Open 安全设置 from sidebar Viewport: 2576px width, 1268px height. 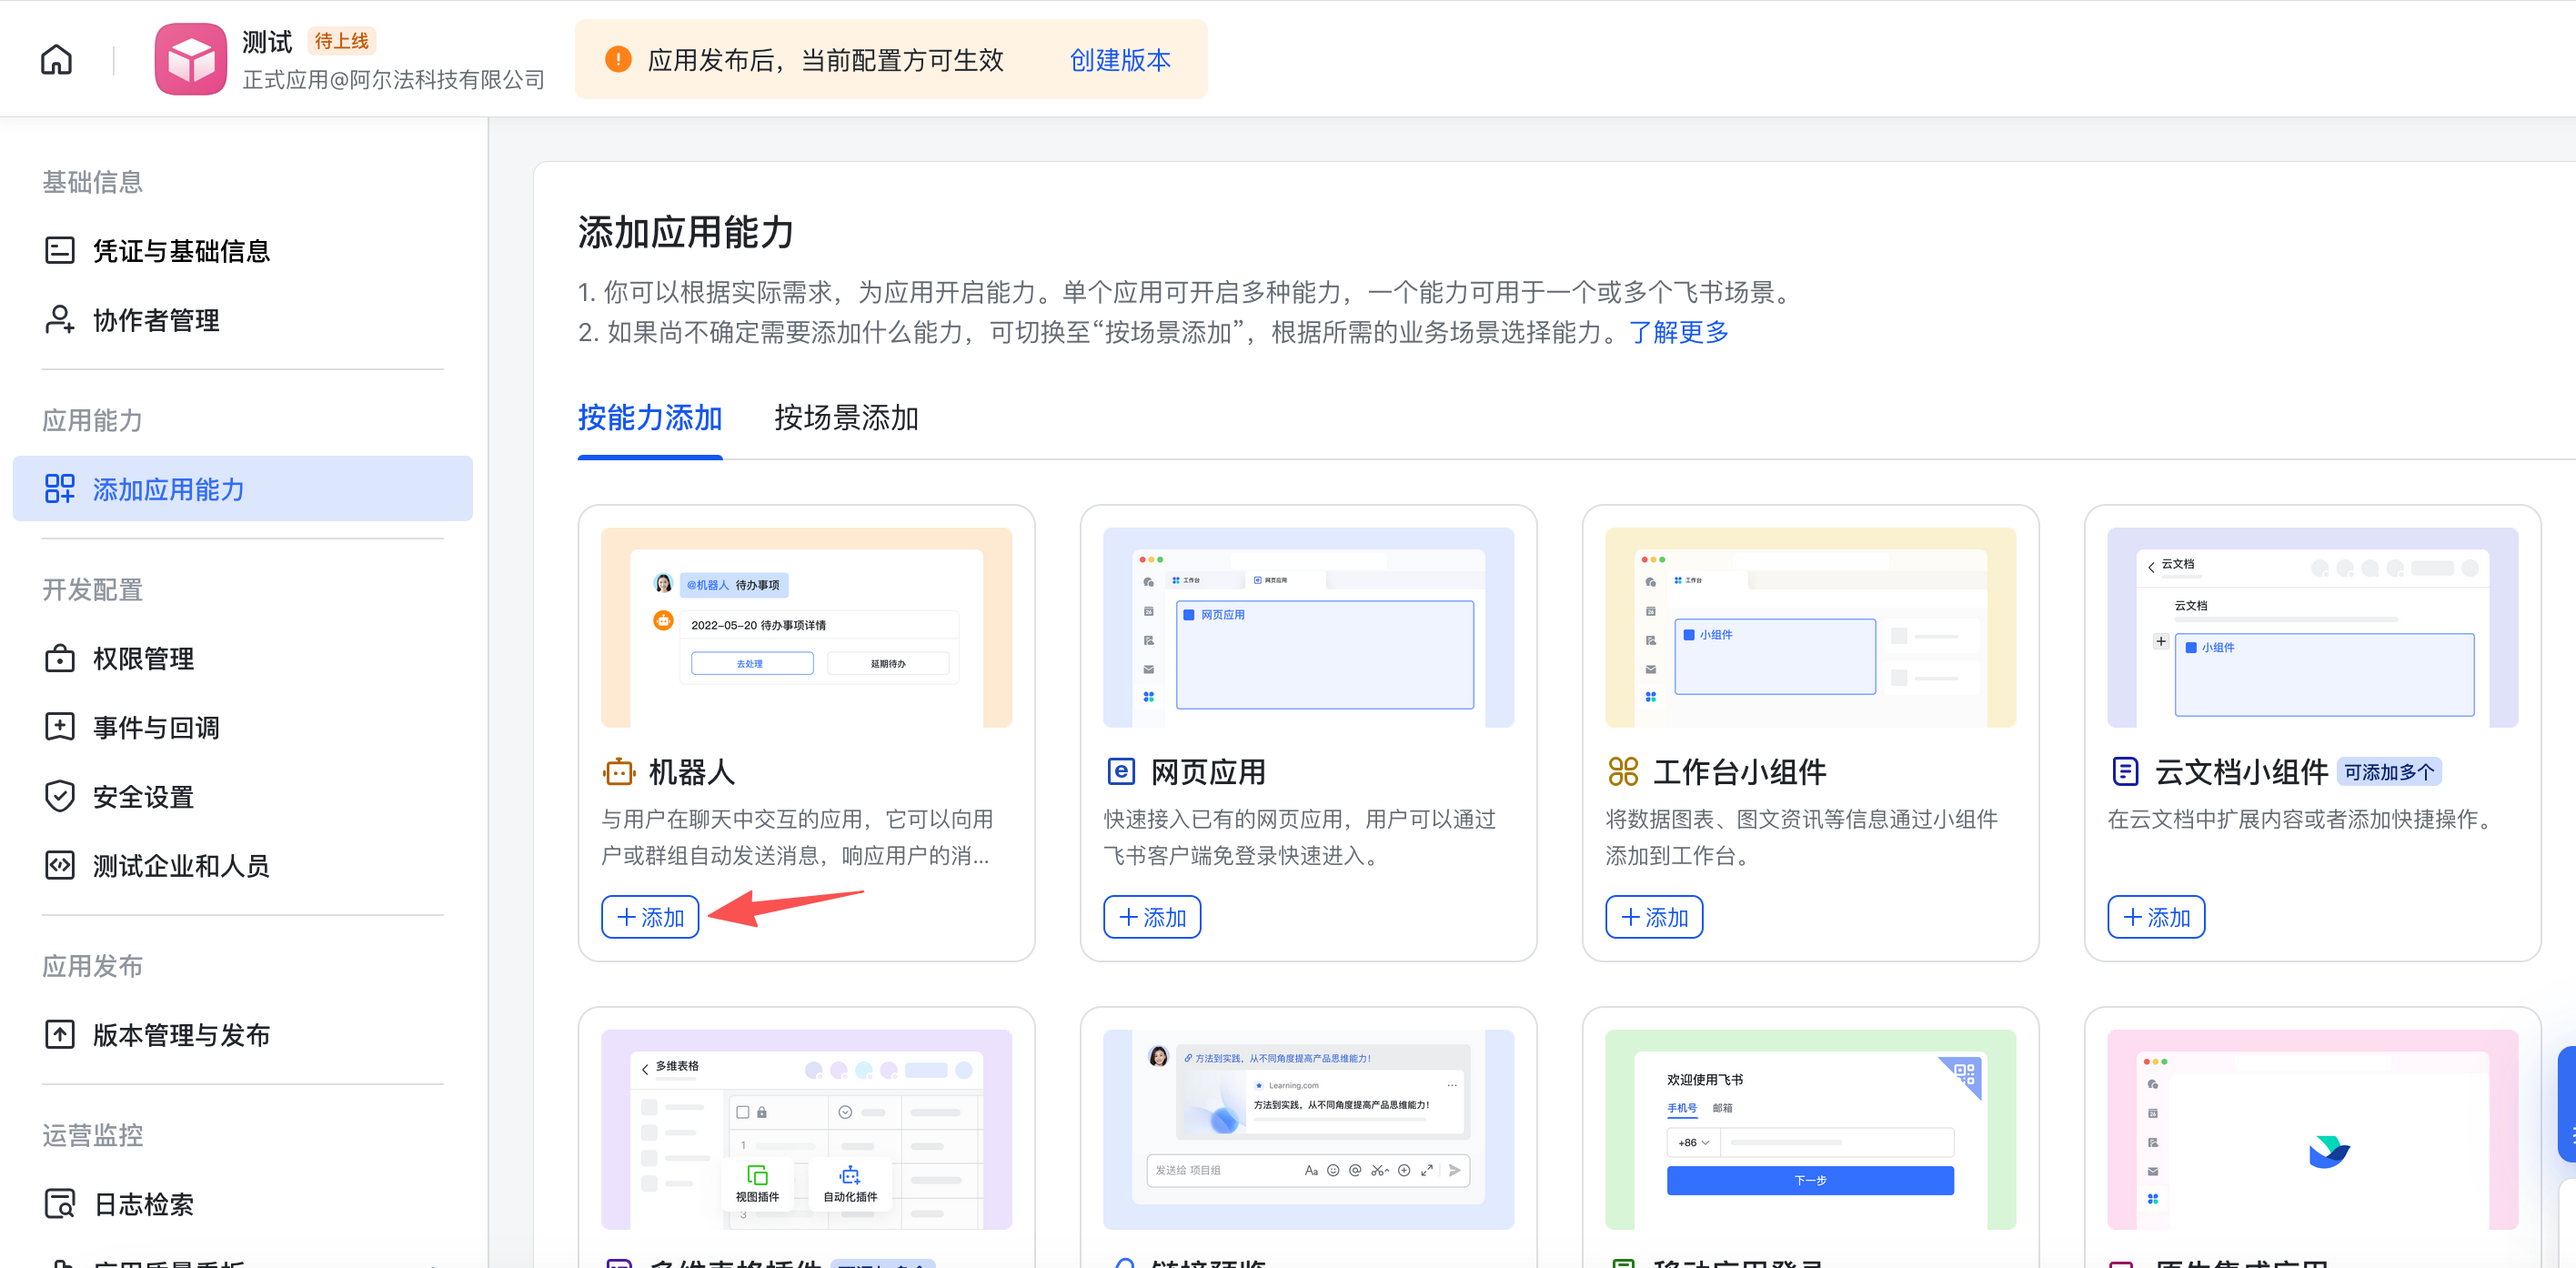point(143,797)
